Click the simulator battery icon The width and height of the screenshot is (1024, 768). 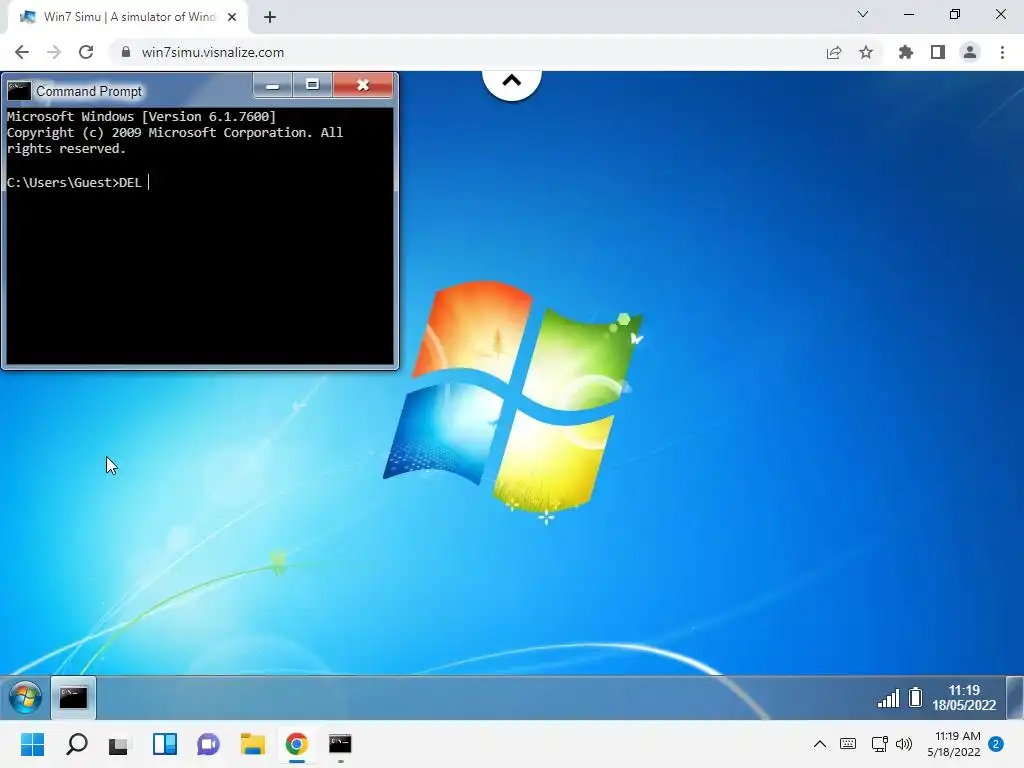point(915,697)
